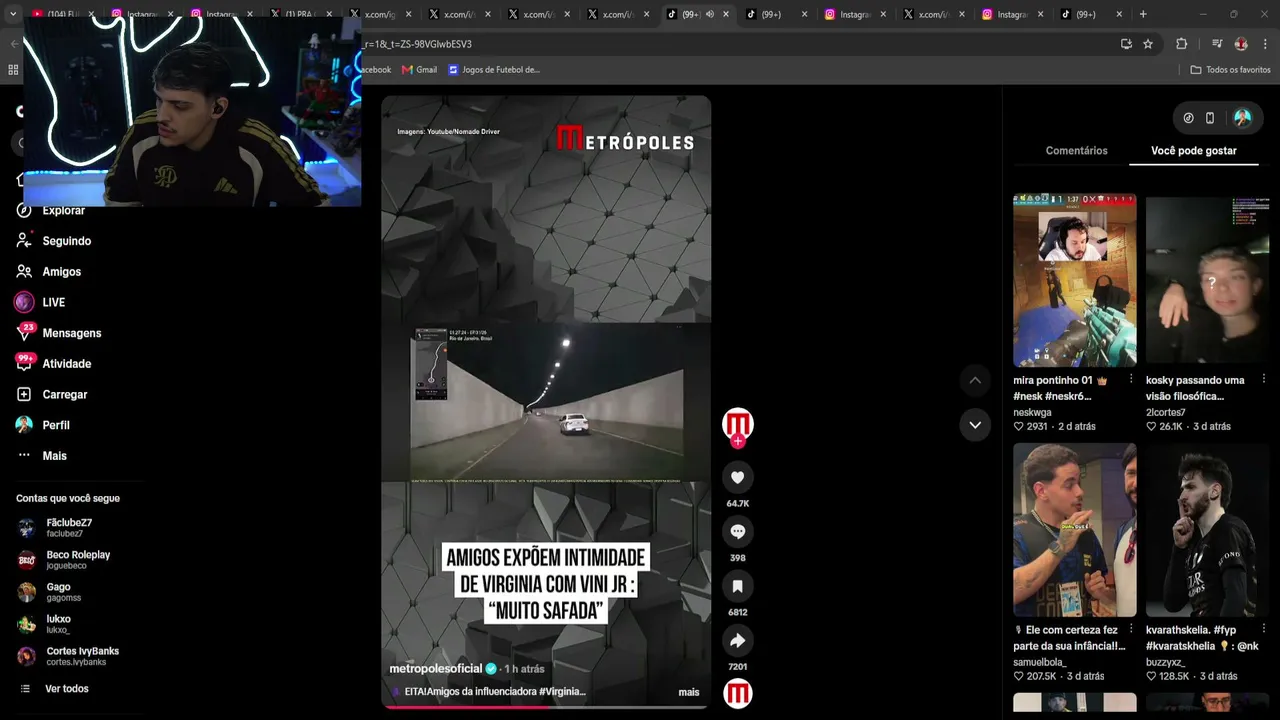
Task: Open the 2lcortes7 author name
Action: pyautogui.click(x=1165, y=412)
